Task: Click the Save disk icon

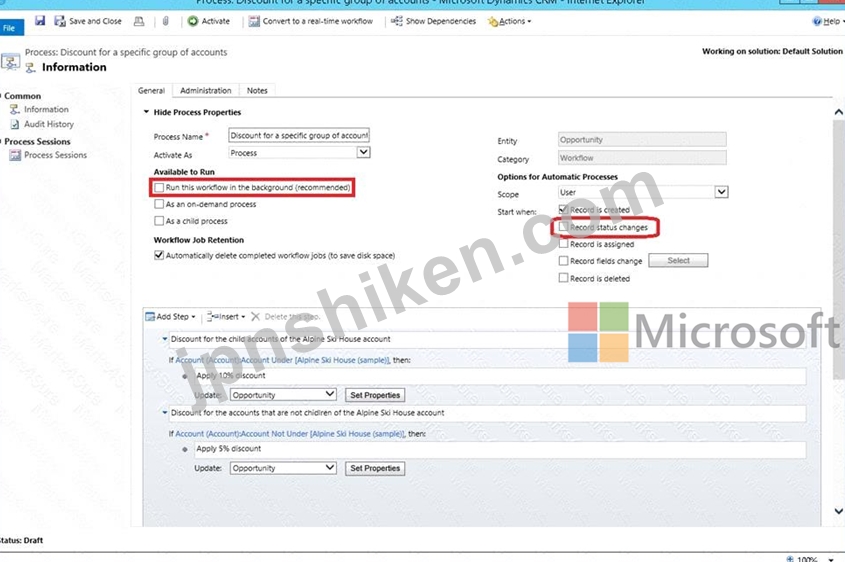Action: [x=40, y=20]
